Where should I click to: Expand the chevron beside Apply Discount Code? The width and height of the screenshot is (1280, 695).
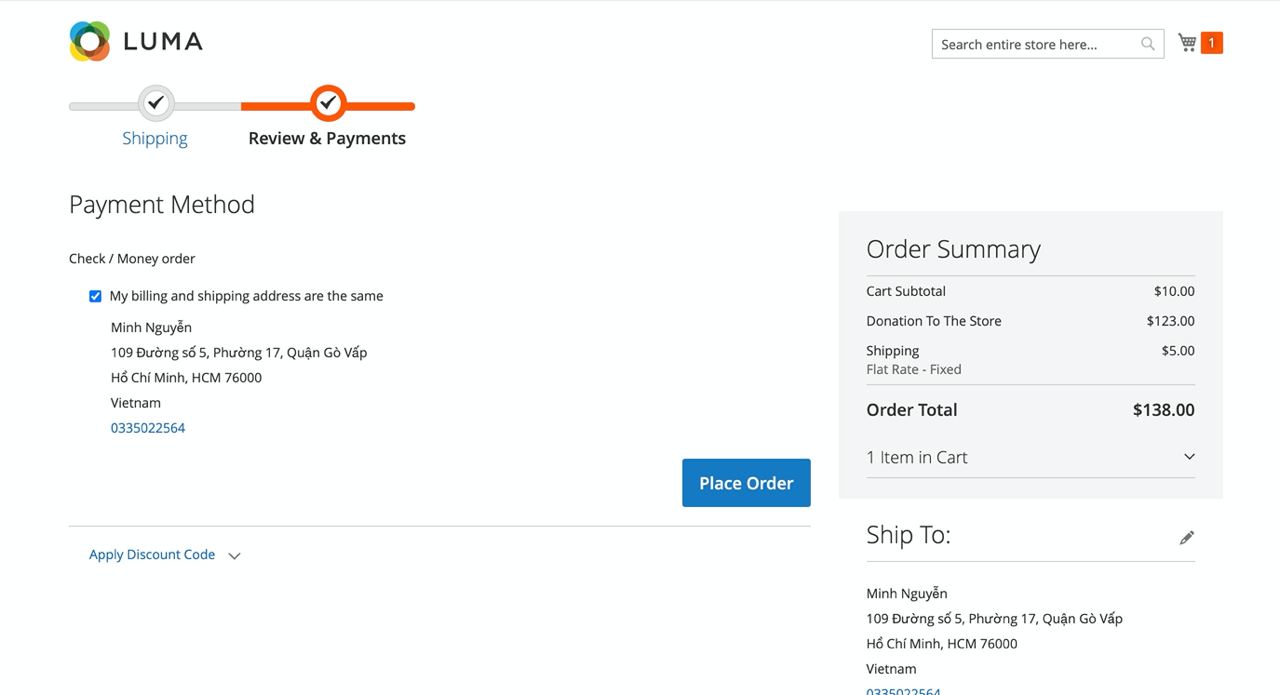(234, 556)
